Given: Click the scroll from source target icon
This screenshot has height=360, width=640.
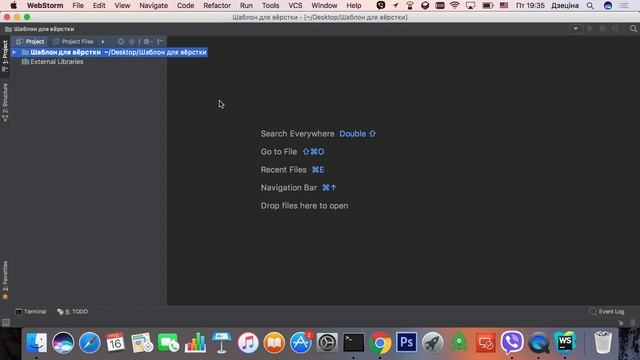Looking at the screenshot, I should 121,42.
